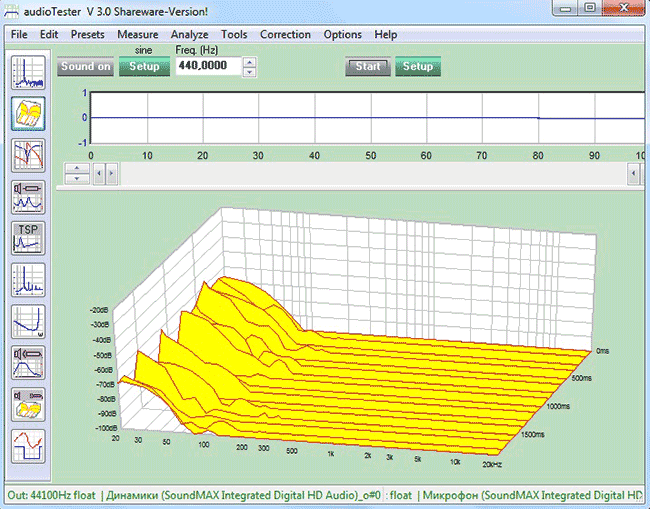Click the left scroll arrow below the time graph
The width and height of the screenshot is (650, 509).
click(x=99, y=174)
